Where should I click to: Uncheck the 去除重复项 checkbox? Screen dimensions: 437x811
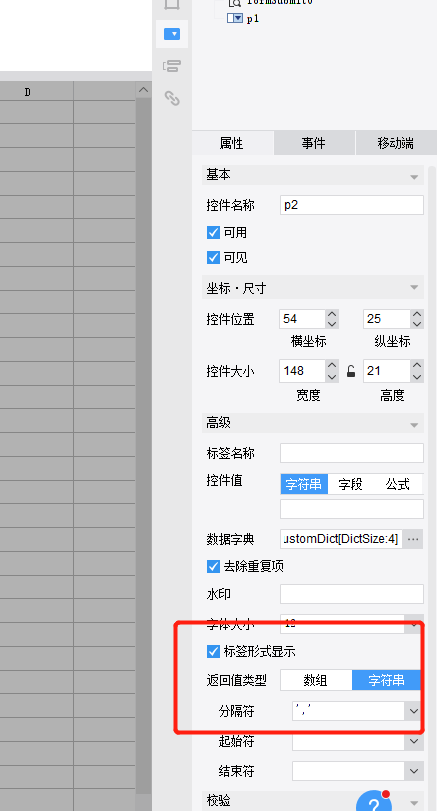pyautogui.click(x=213, y=566)
